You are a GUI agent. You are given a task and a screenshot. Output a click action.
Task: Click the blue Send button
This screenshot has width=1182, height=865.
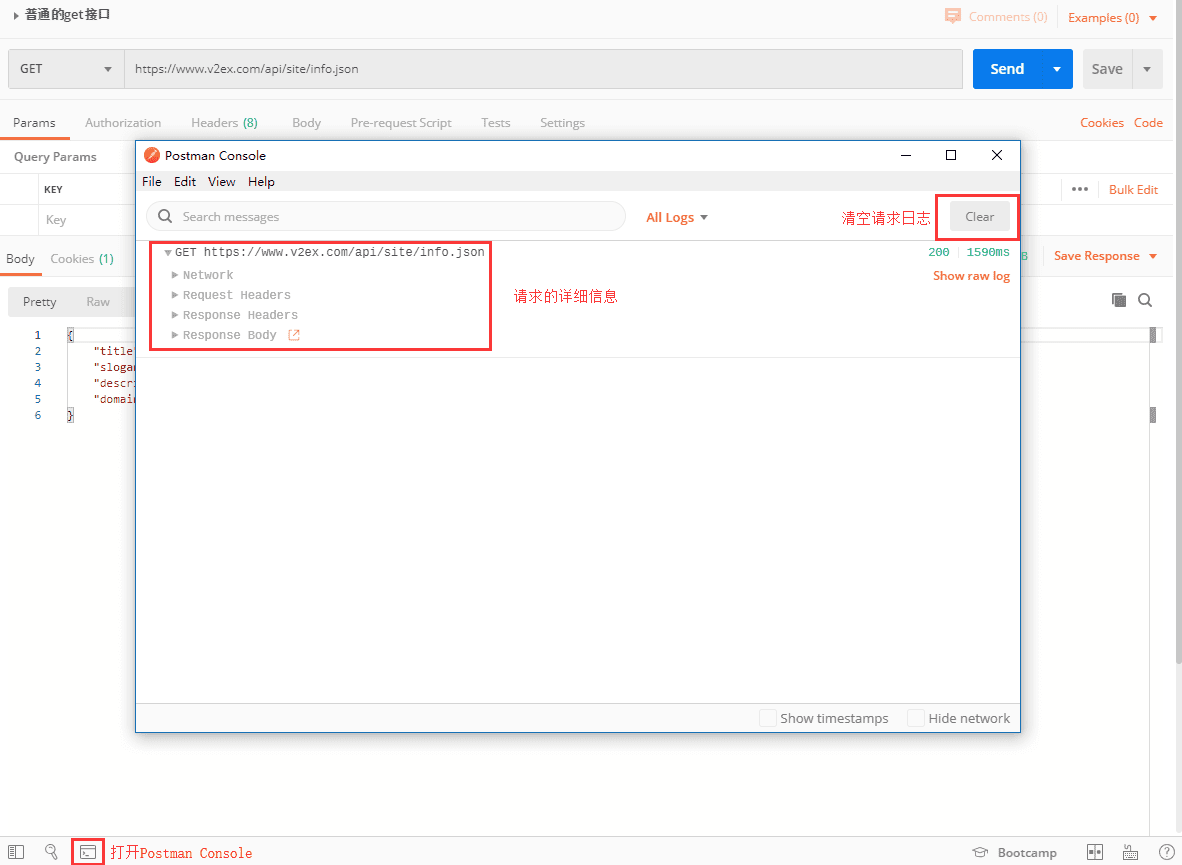click(1007, 69)
